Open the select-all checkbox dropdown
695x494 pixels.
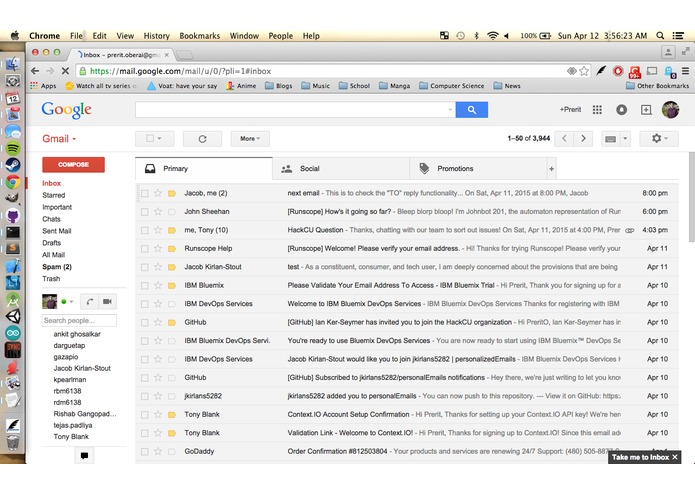(155, 139)
